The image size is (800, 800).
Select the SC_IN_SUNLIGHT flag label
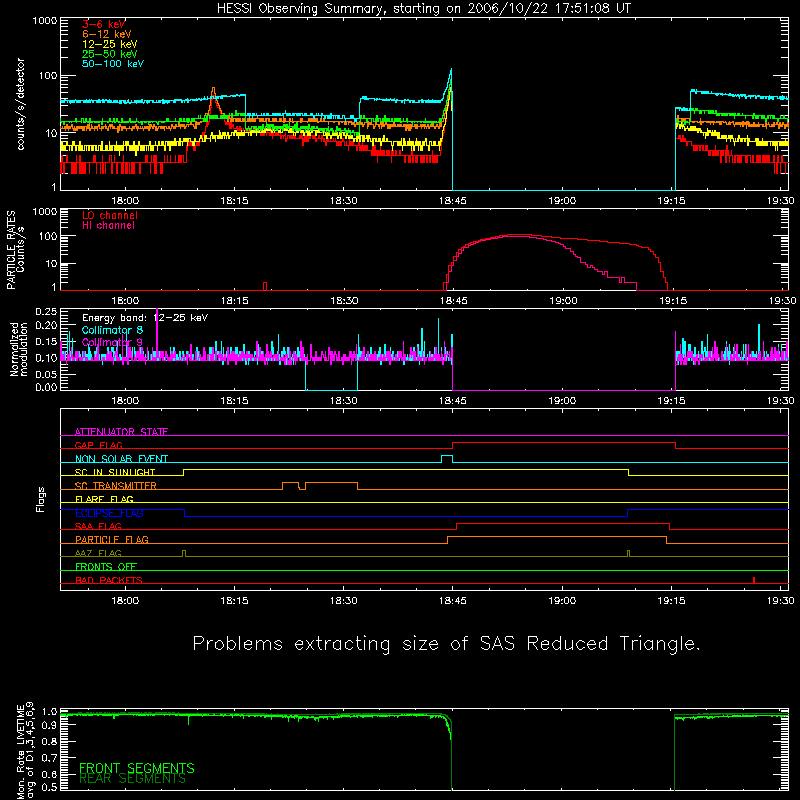[115, 472]
